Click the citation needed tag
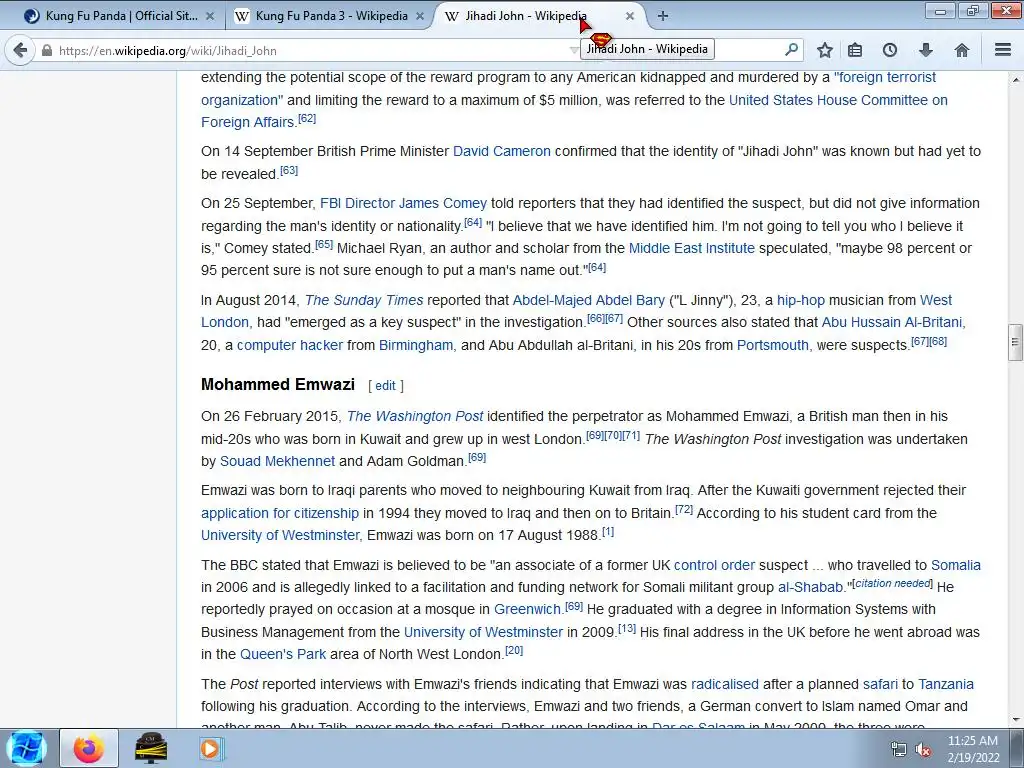Screen dimensions: 1024x768 coord(893,583)
